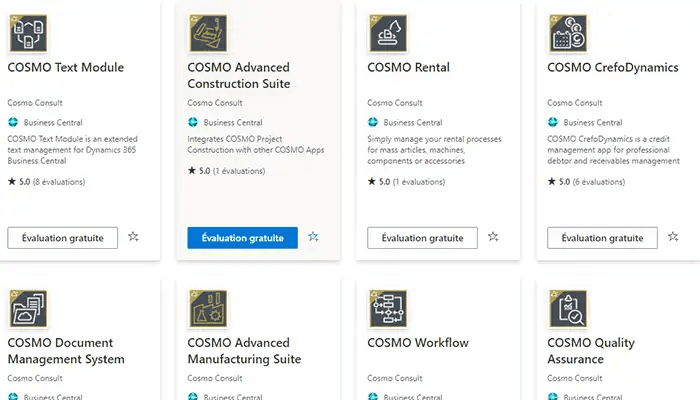Image resolution: width=700 pixels, height=400 pixels.
Task: Click Évaluation gratuite for COSMO Rental
Action: pos(422,237)
